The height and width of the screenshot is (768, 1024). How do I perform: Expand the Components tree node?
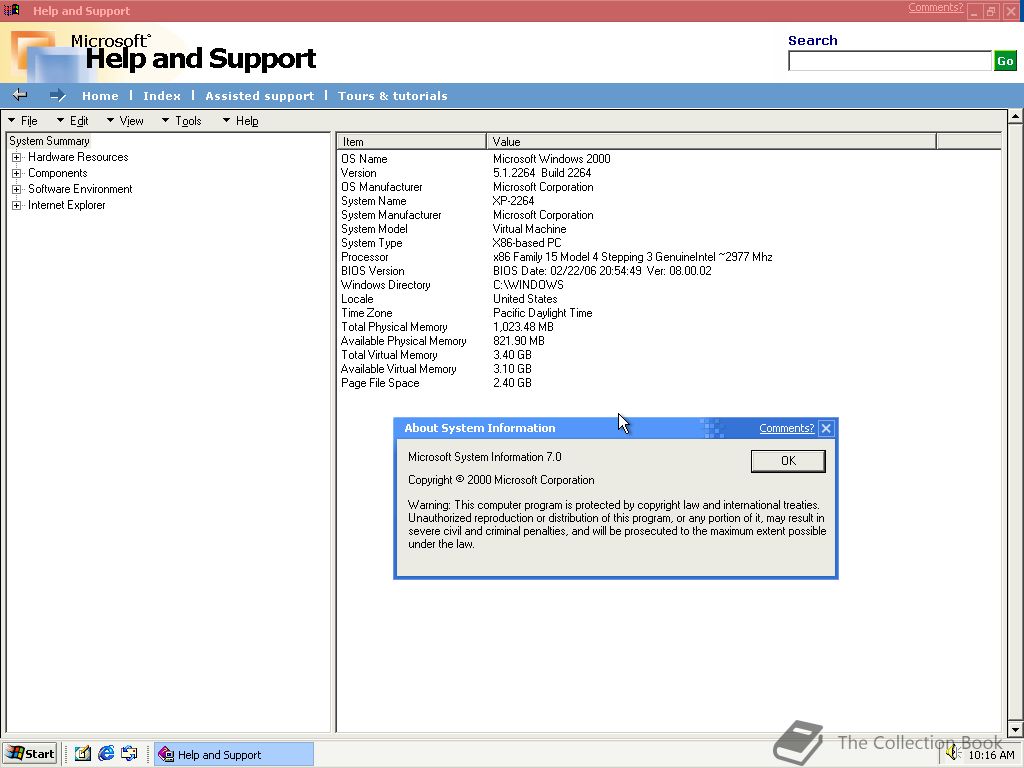click(x=17, y=173)
